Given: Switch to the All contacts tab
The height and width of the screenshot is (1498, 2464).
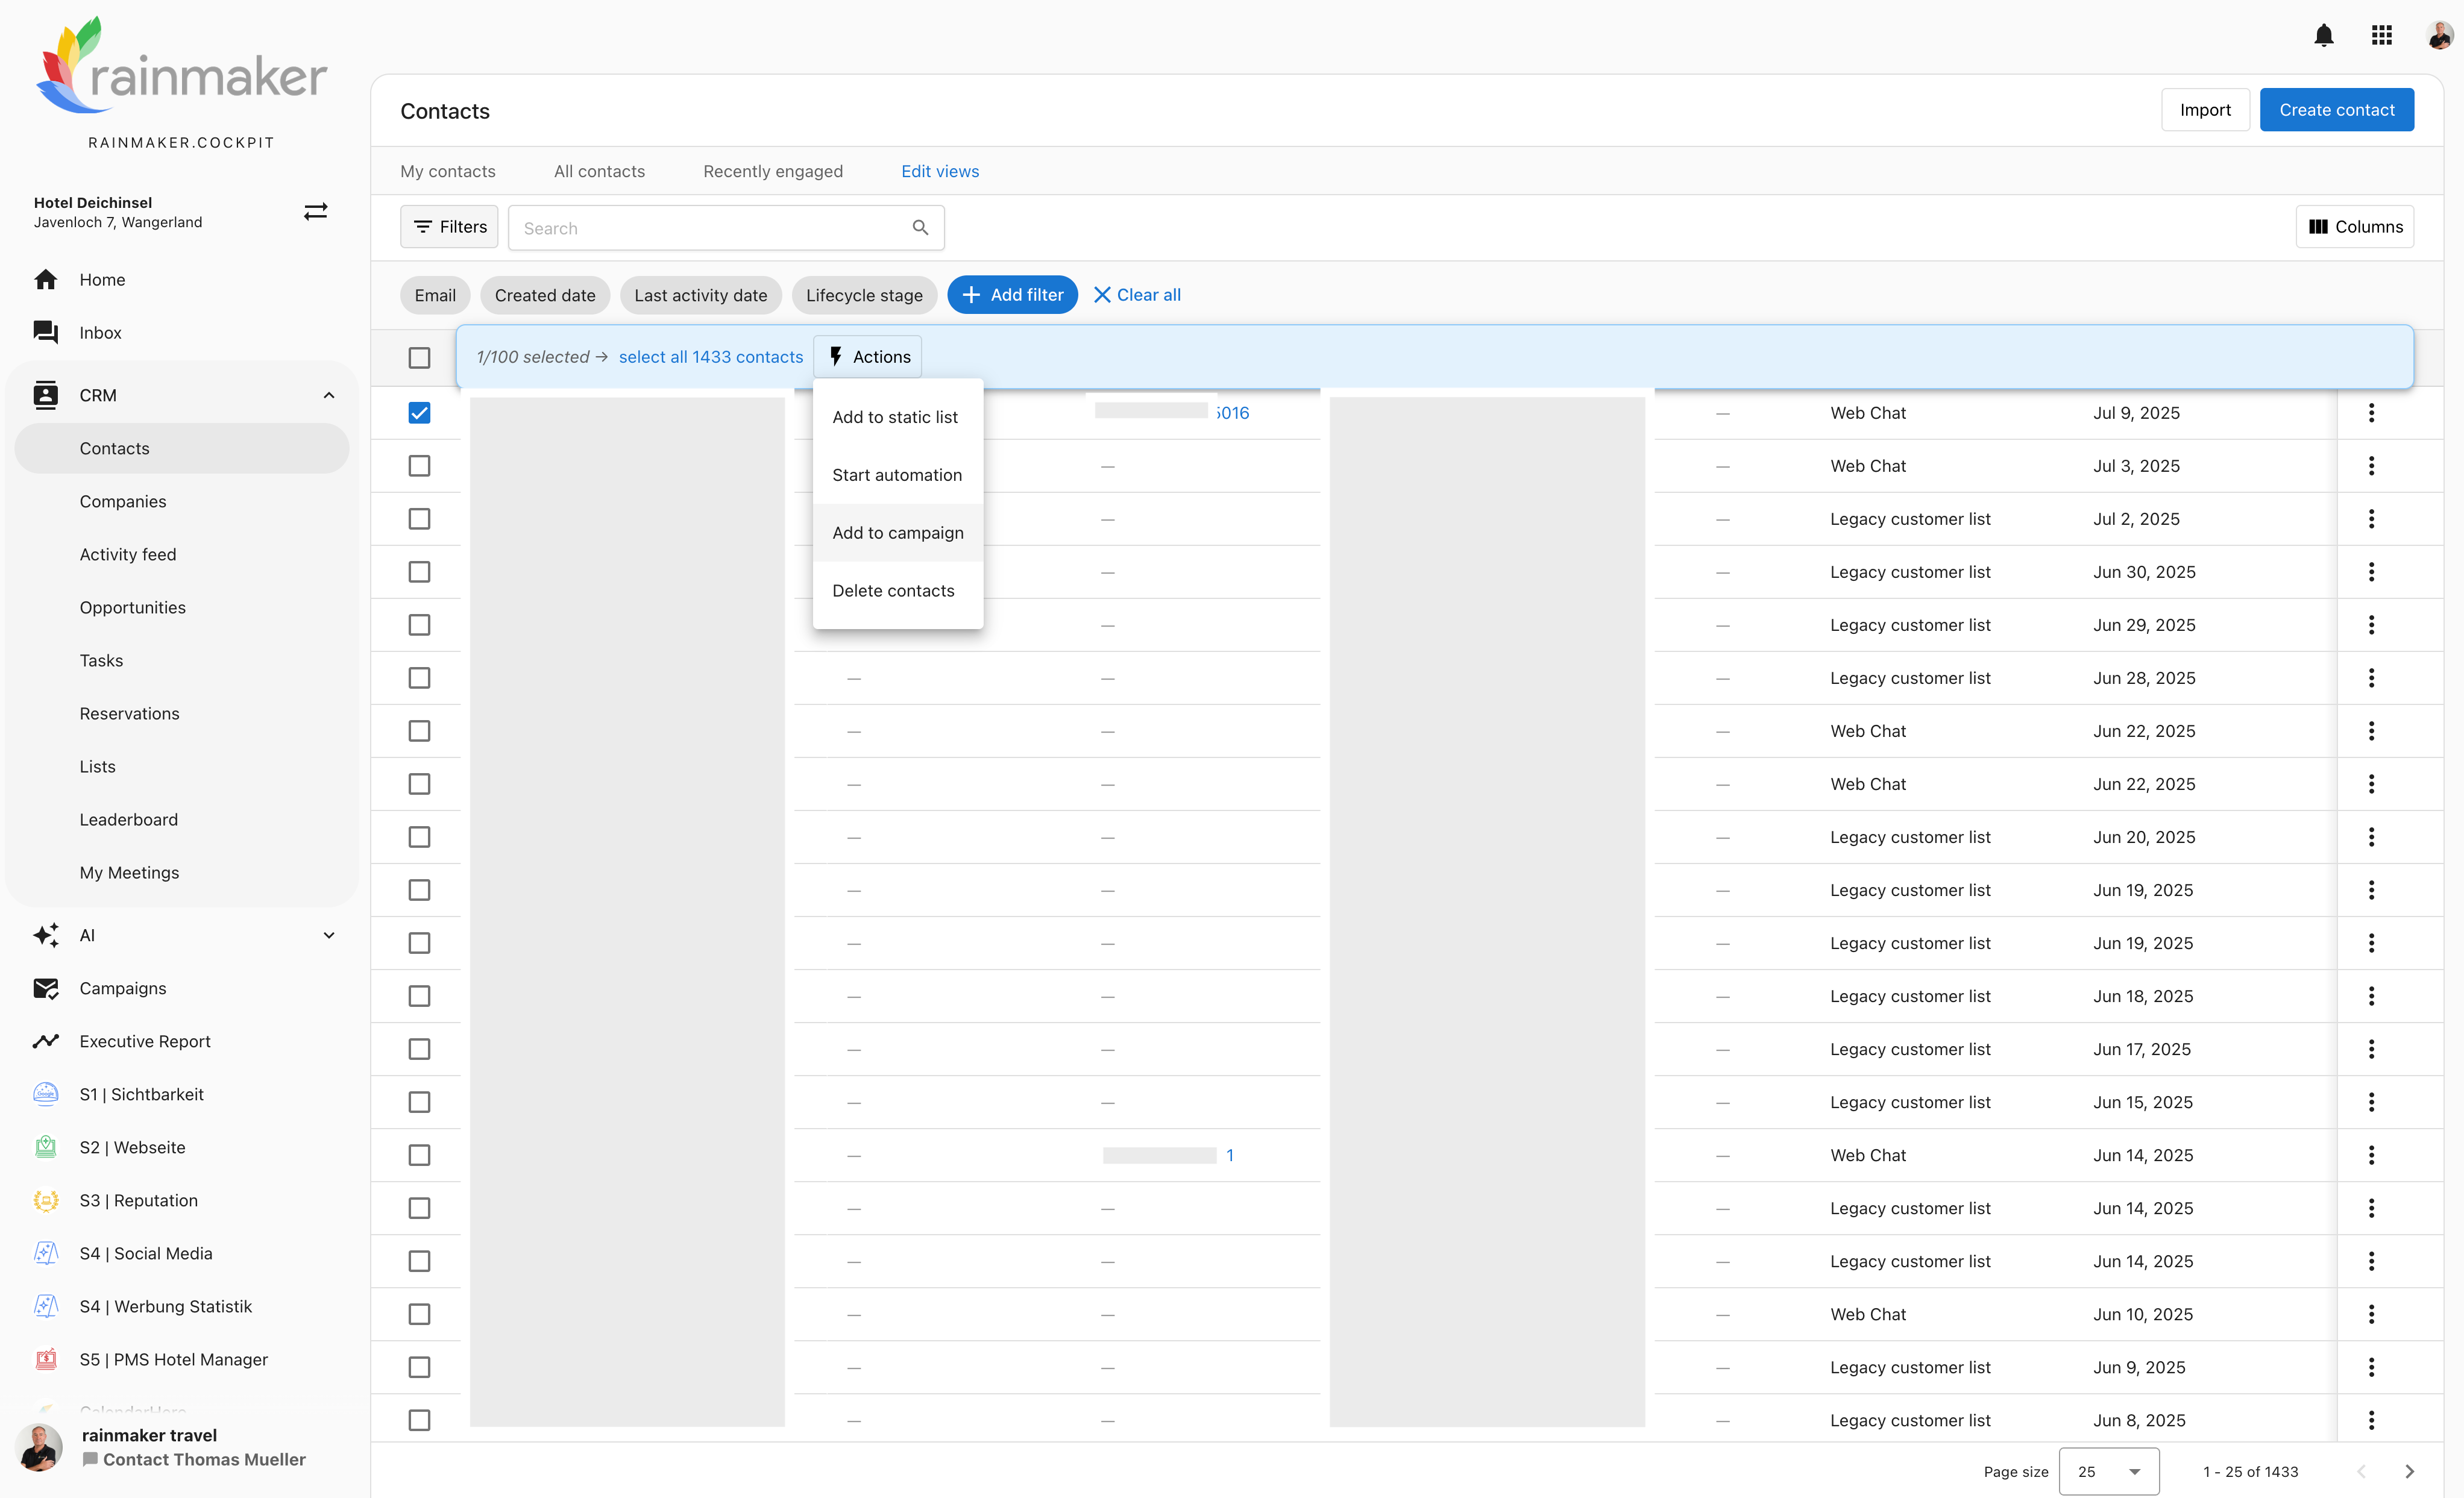Looking at the screenshot, I should (599, 171).
